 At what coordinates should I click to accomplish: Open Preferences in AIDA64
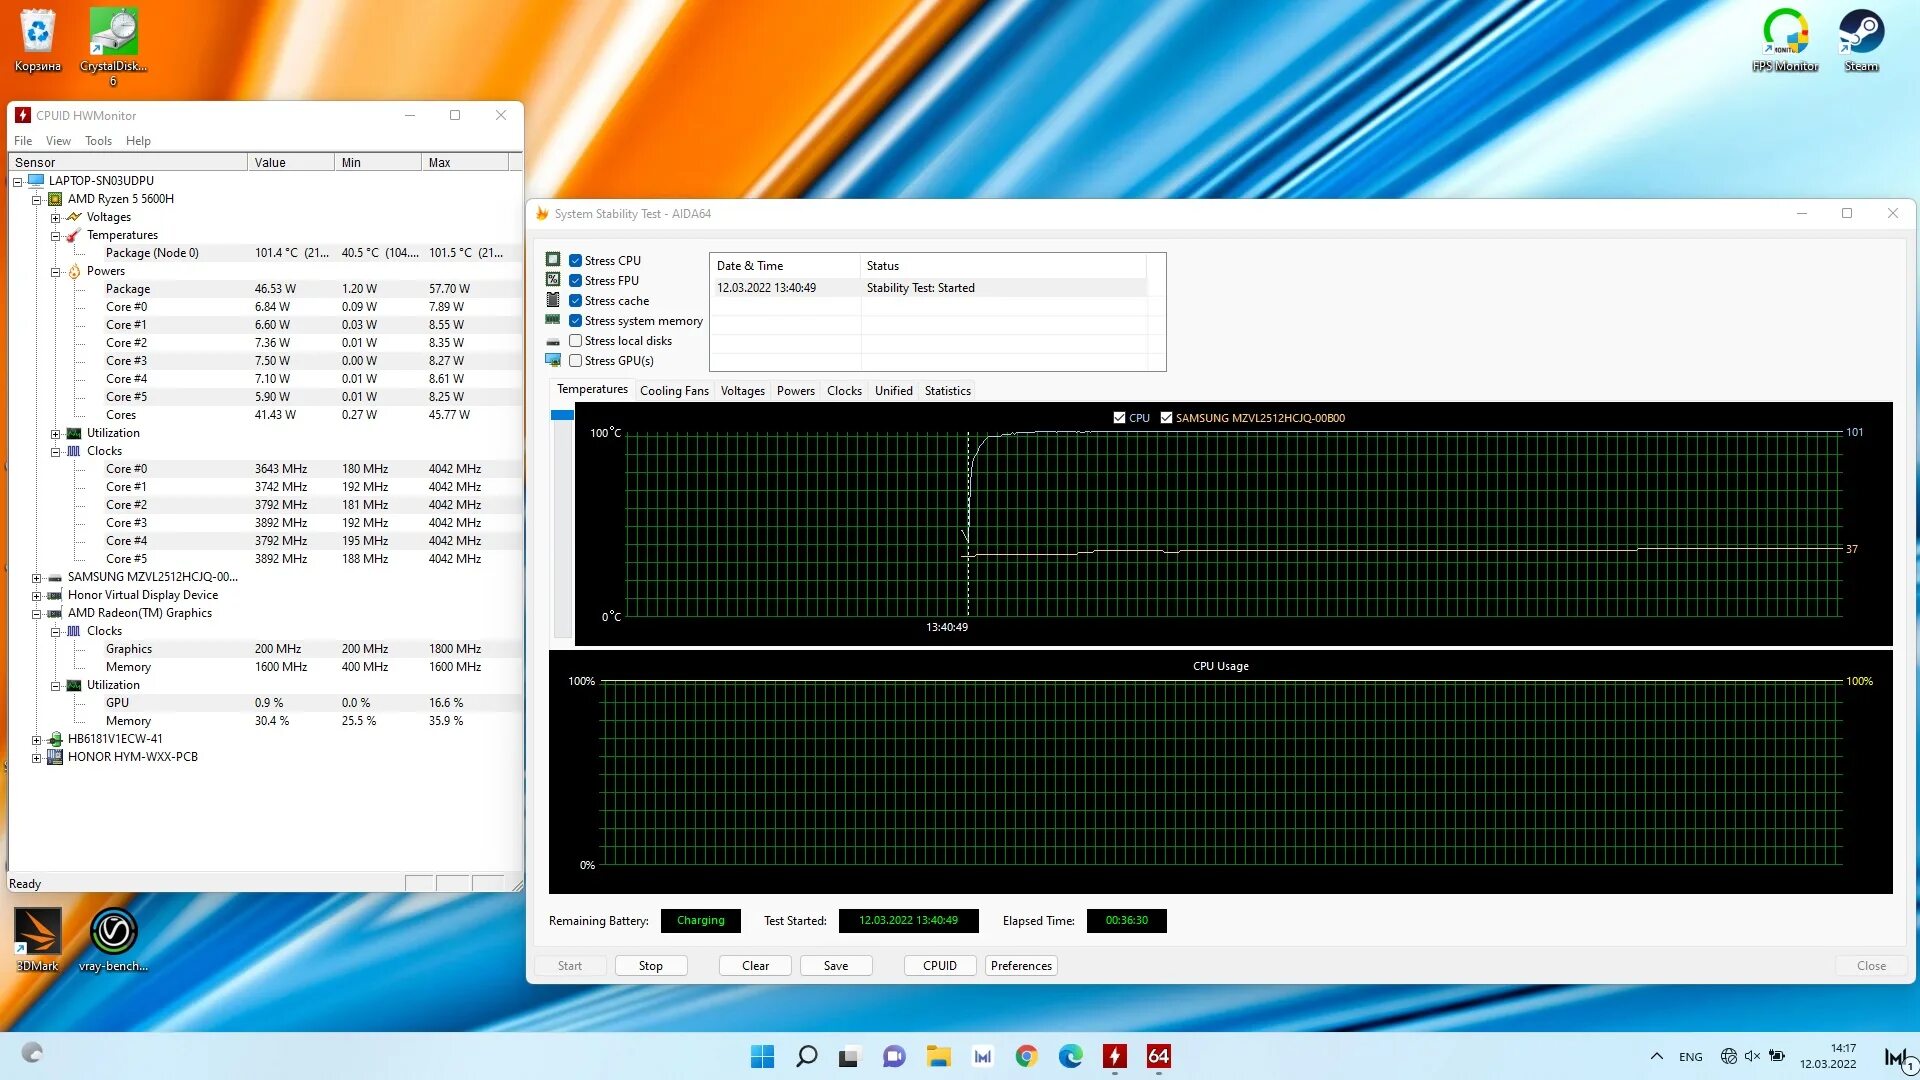coord(1021,965)
